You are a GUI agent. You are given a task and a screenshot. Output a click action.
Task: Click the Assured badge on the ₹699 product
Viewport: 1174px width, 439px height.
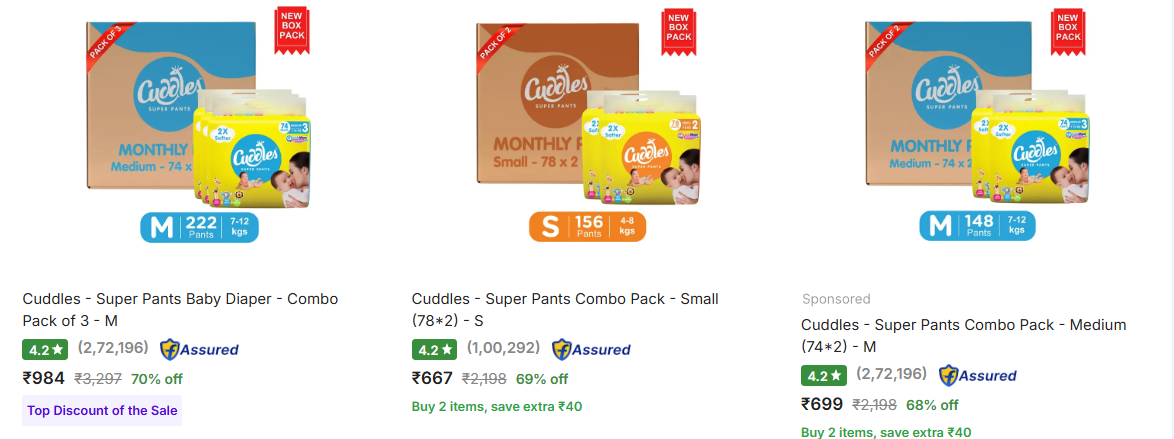pyautogui.click(x=977, y=375)
